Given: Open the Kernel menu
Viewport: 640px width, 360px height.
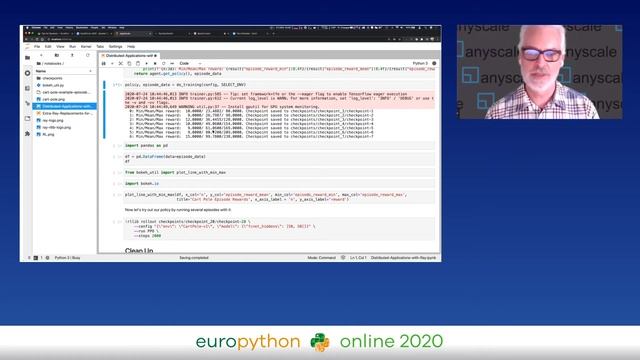Looking at the screenshot, I should 86,47.
